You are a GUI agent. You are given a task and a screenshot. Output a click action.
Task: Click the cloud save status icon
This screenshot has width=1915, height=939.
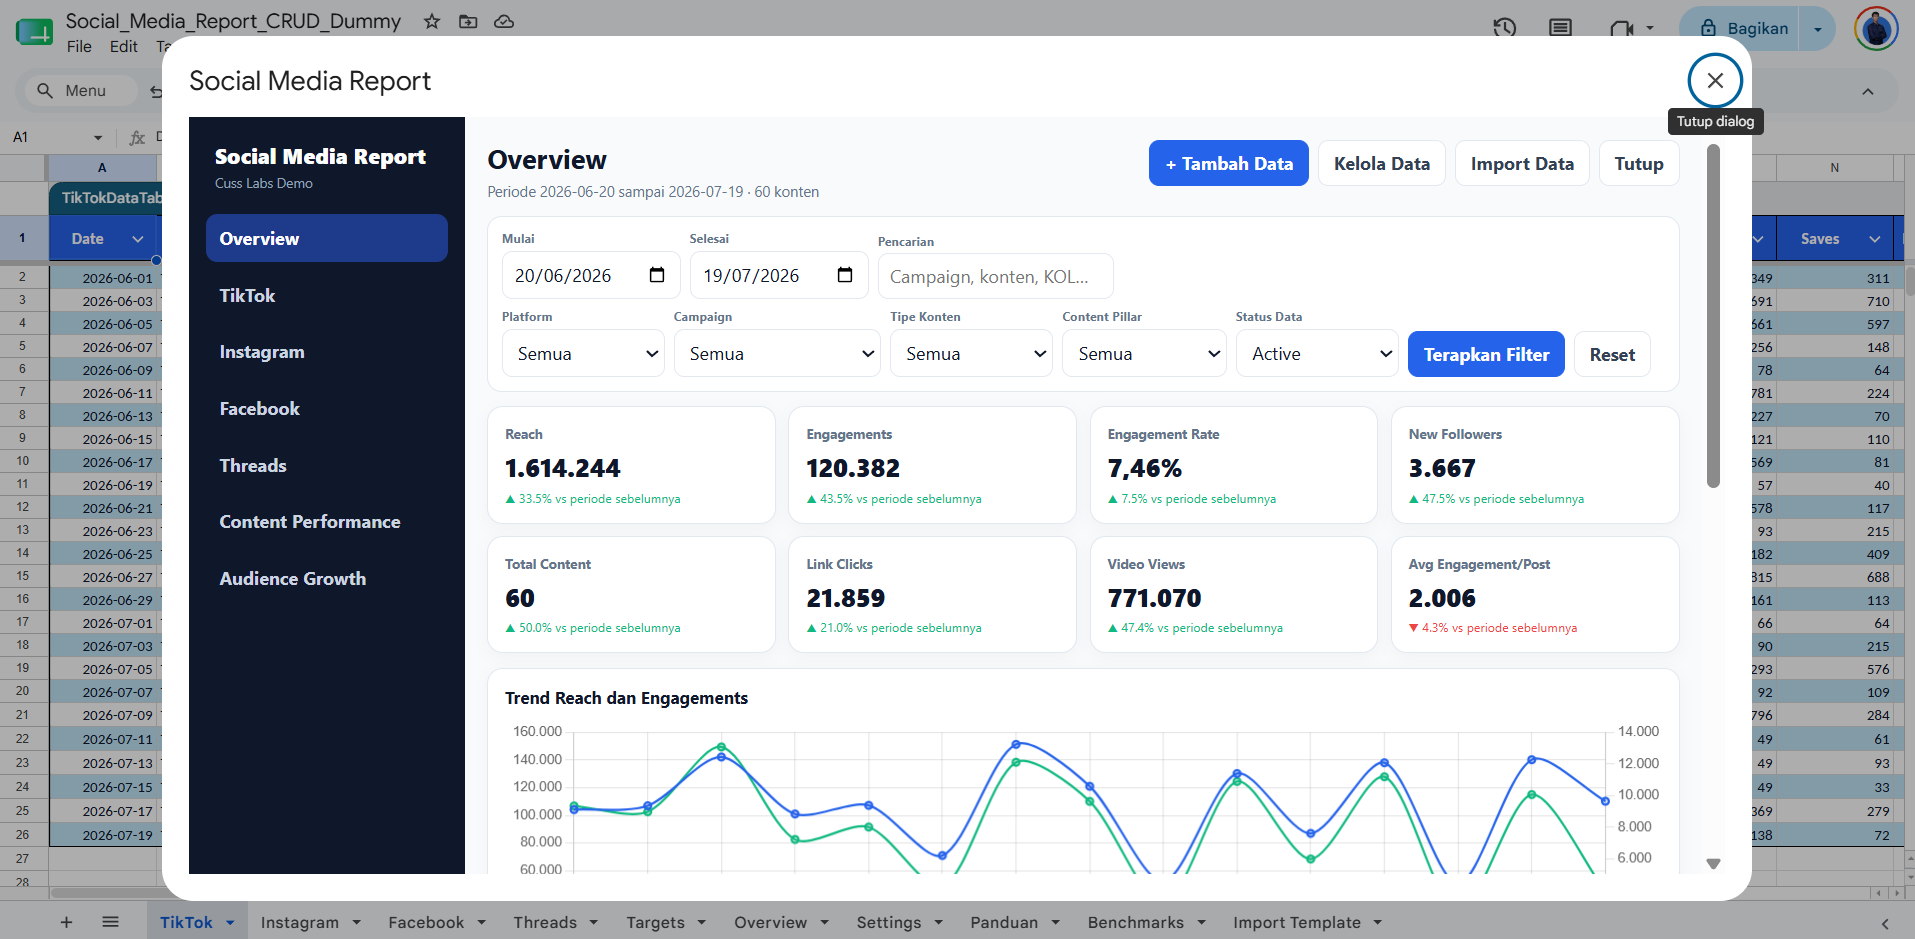point(504,21)
